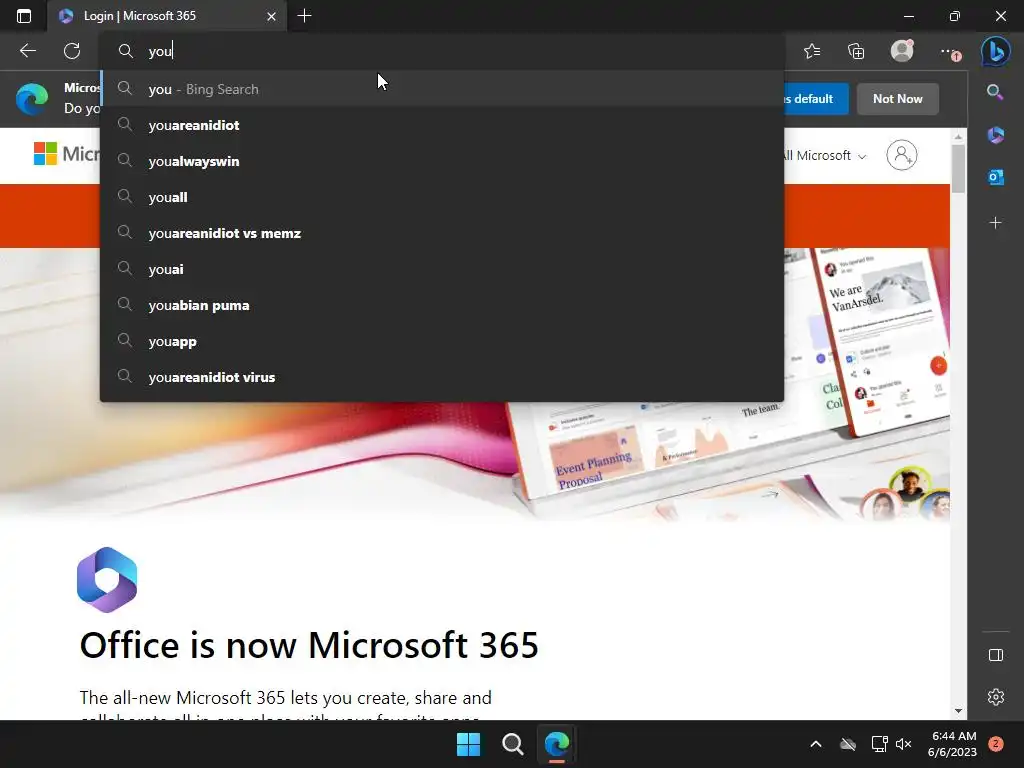Open notifications badge showing 2
The image size is (1024, 768).
996,744
